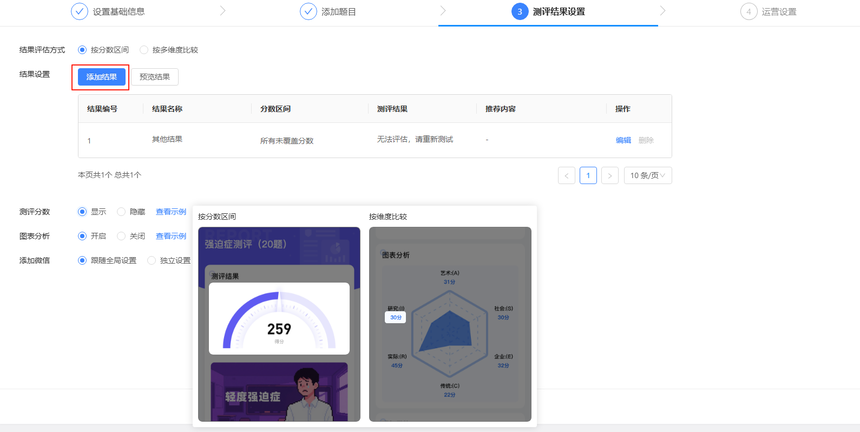This screenshot has width=860, height=432.
Task: Click the 推荐内容 column header
Action: [x=501, y=109]
